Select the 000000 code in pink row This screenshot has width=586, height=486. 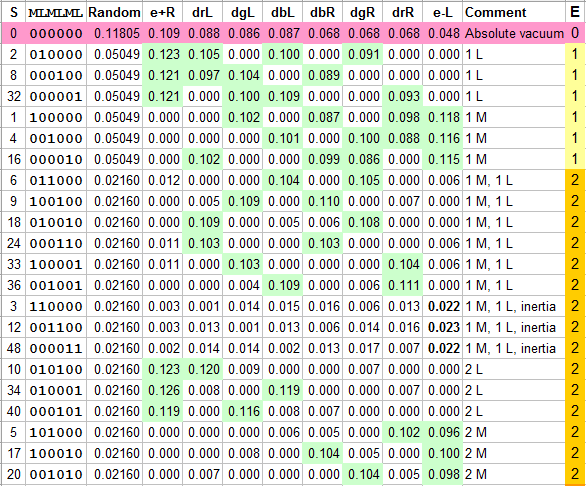pyautogui.click(x=56, y=33)
